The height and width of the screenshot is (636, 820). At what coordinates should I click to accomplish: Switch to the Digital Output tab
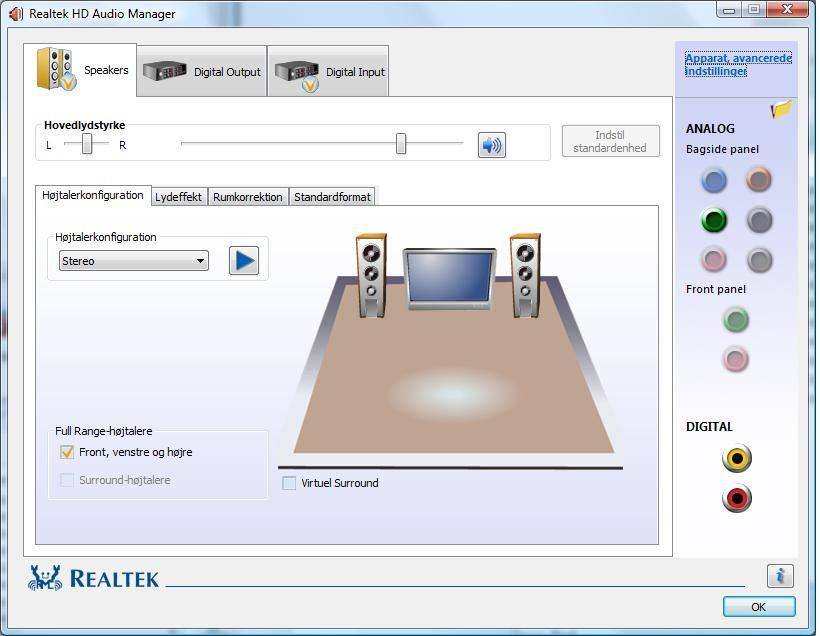(202, 72)
